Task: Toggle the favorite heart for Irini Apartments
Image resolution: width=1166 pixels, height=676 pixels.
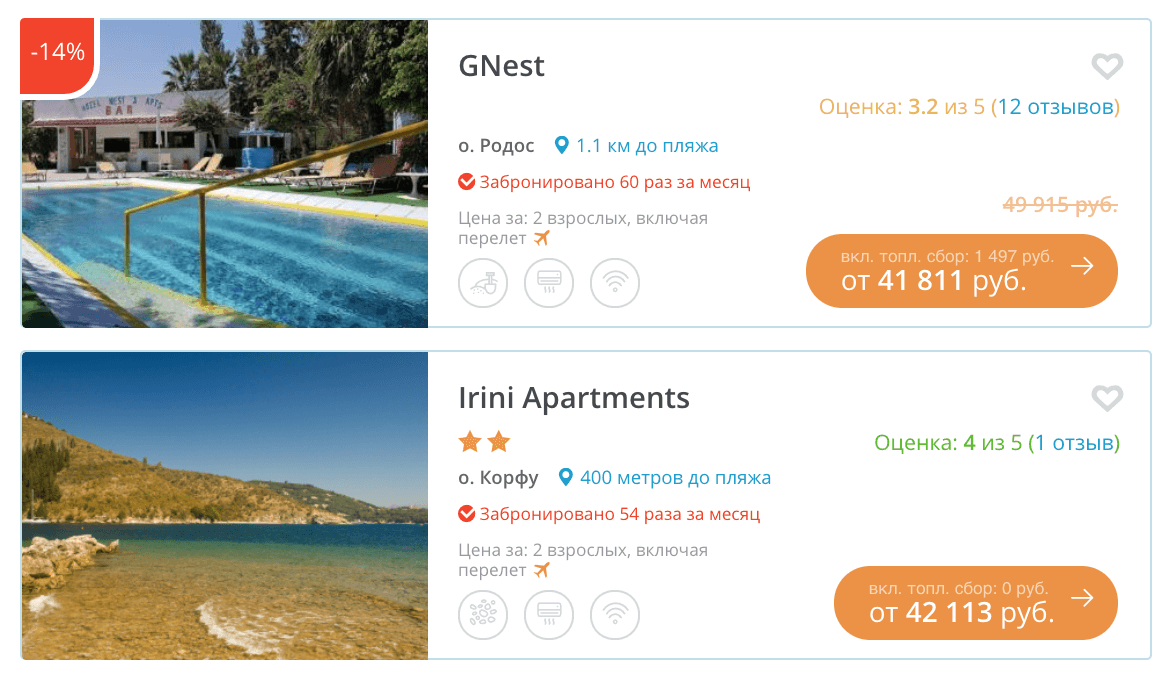Action: (1106, 399)
